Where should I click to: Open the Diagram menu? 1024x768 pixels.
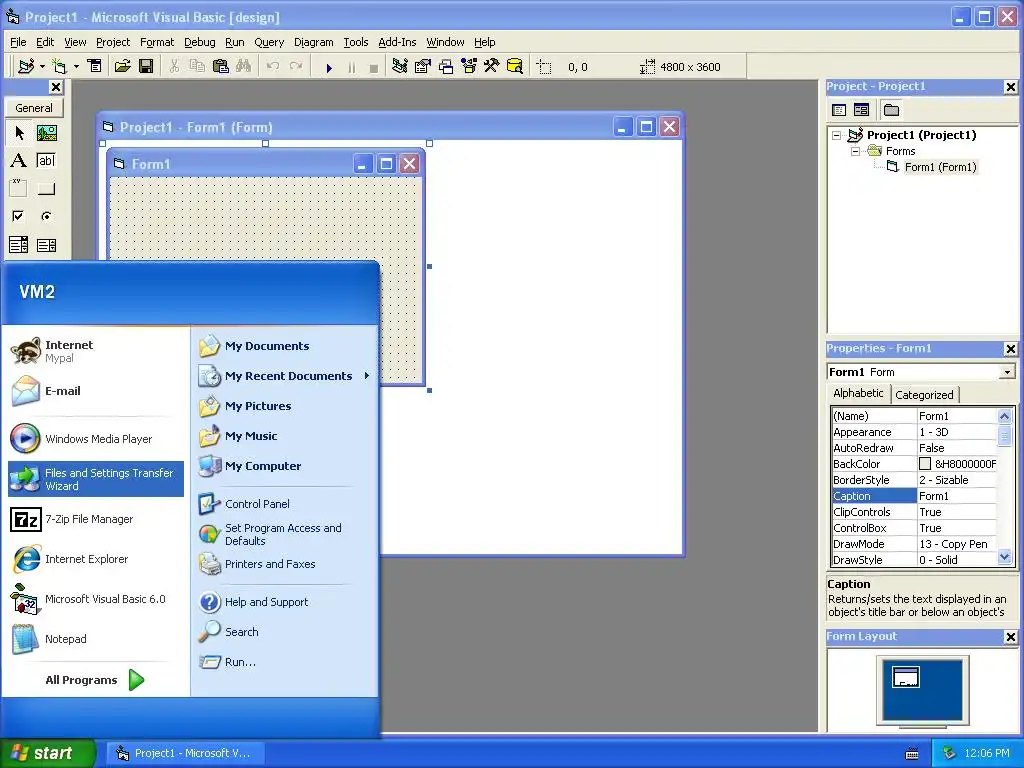[313, 42]
